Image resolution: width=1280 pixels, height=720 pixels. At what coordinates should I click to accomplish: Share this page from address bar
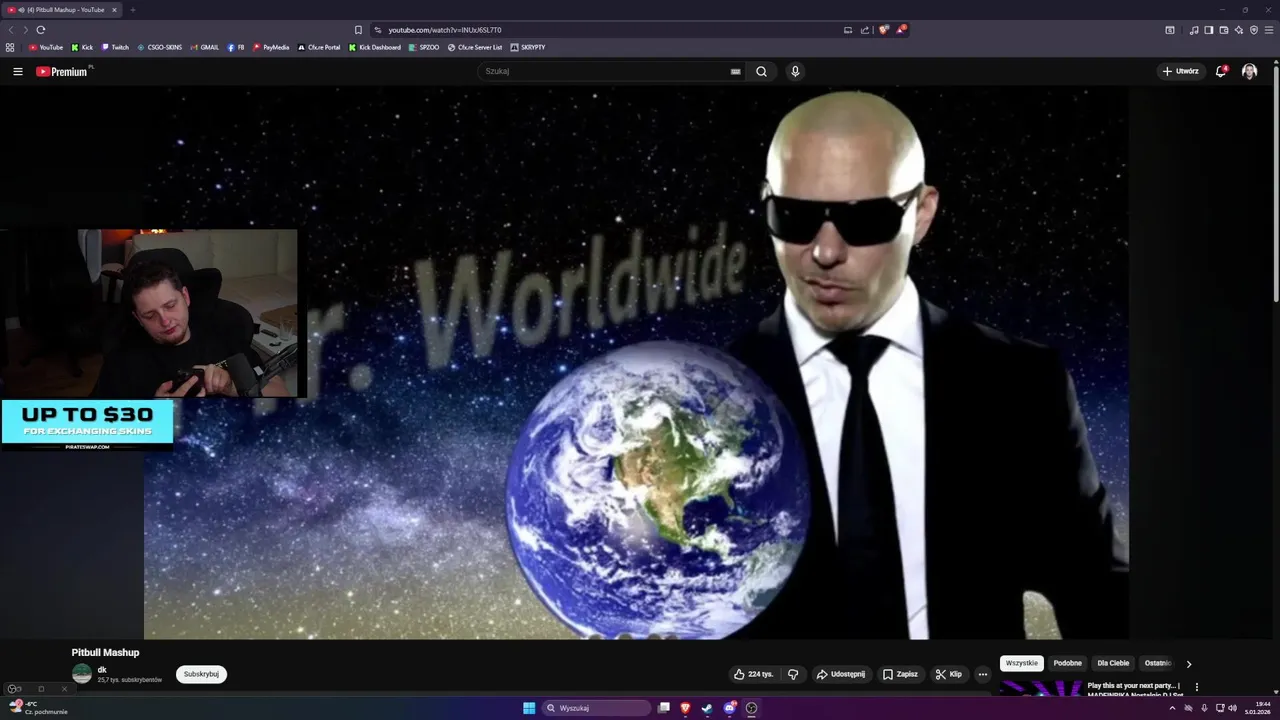coord(864,30)
